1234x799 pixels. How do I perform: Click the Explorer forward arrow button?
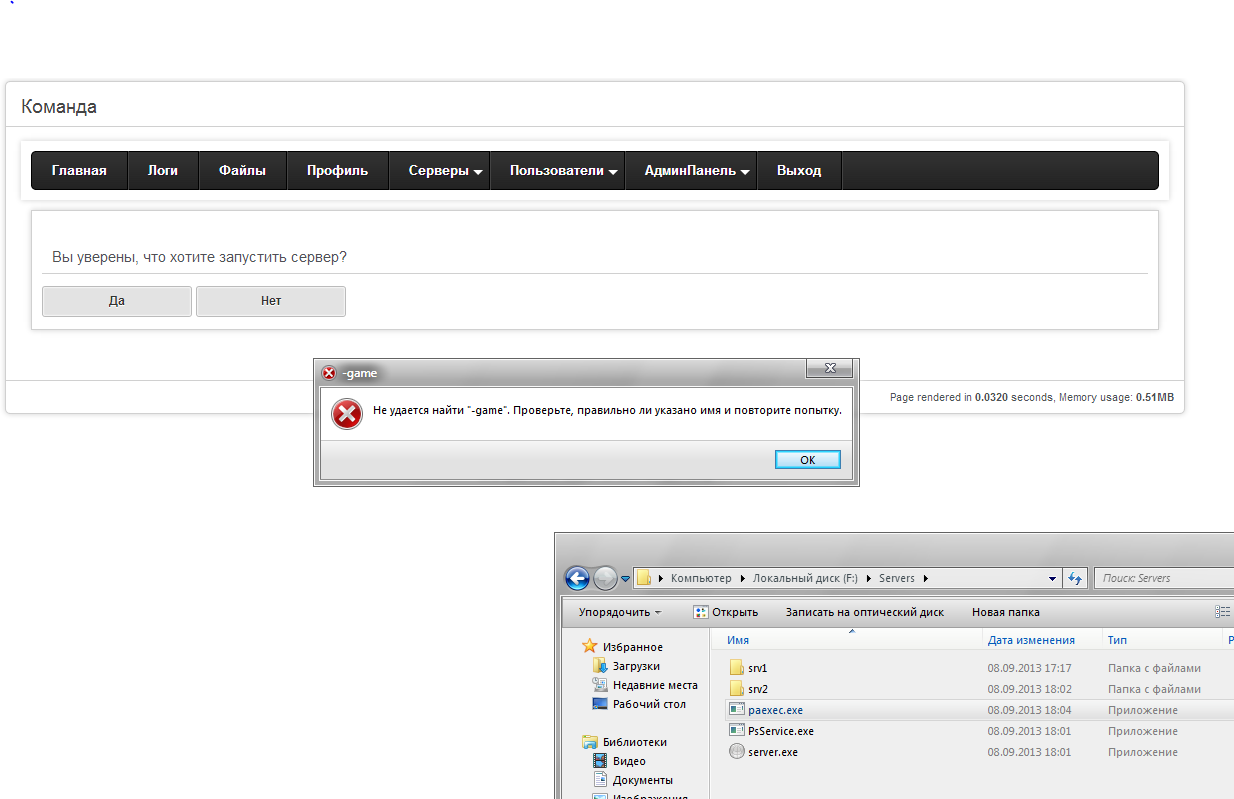[605, 578]
